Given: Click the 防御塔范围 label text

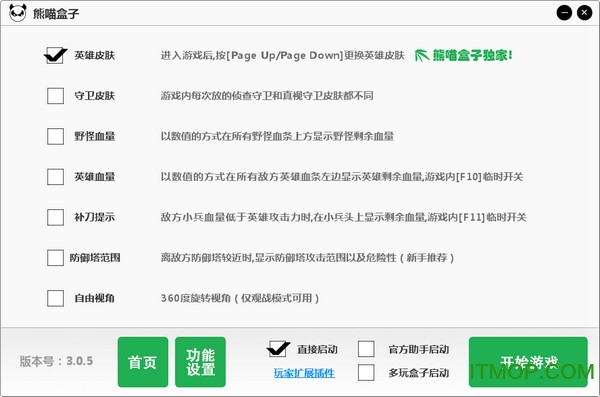Looking at the screenshot, I should [95, 258].
